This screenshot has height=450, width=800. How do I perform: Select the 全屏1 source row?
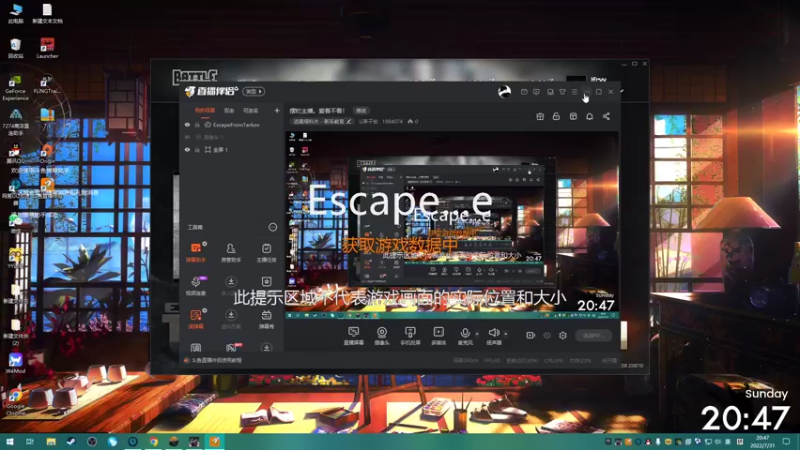click(x=231, y=149)
